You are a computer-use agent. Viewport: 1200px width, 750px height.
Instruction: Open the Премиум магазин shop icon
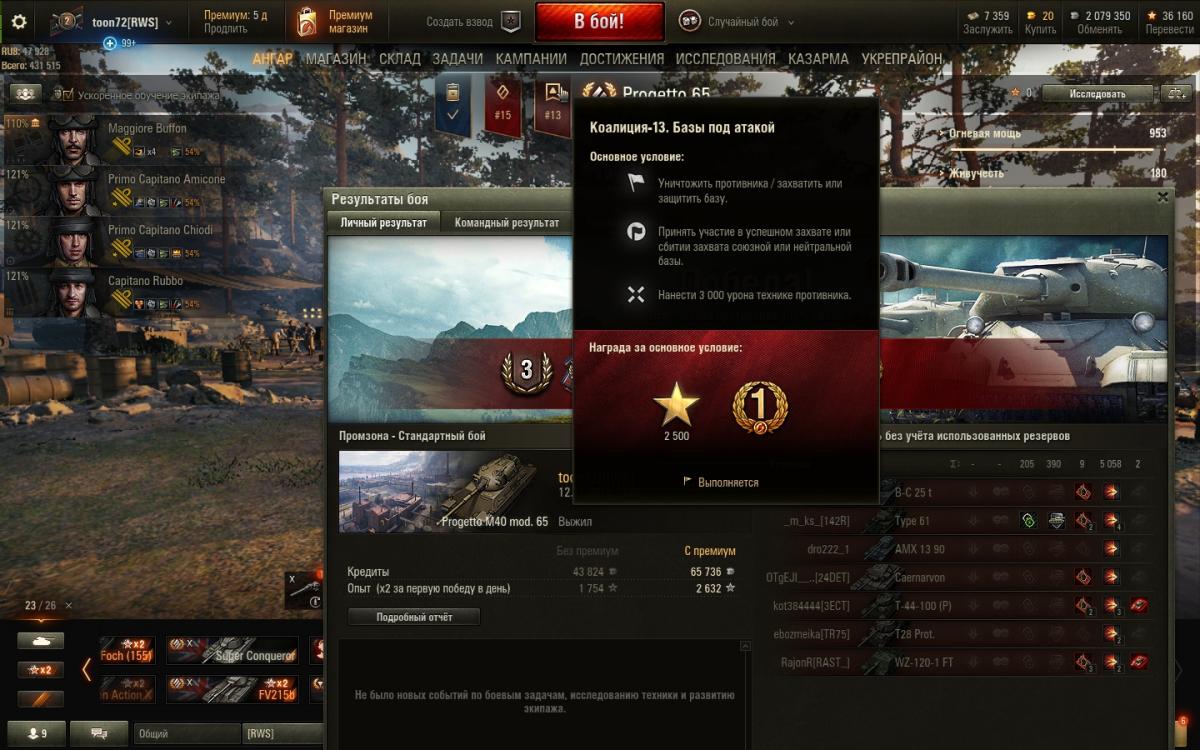pyautogui.click(x=308, y=22)
